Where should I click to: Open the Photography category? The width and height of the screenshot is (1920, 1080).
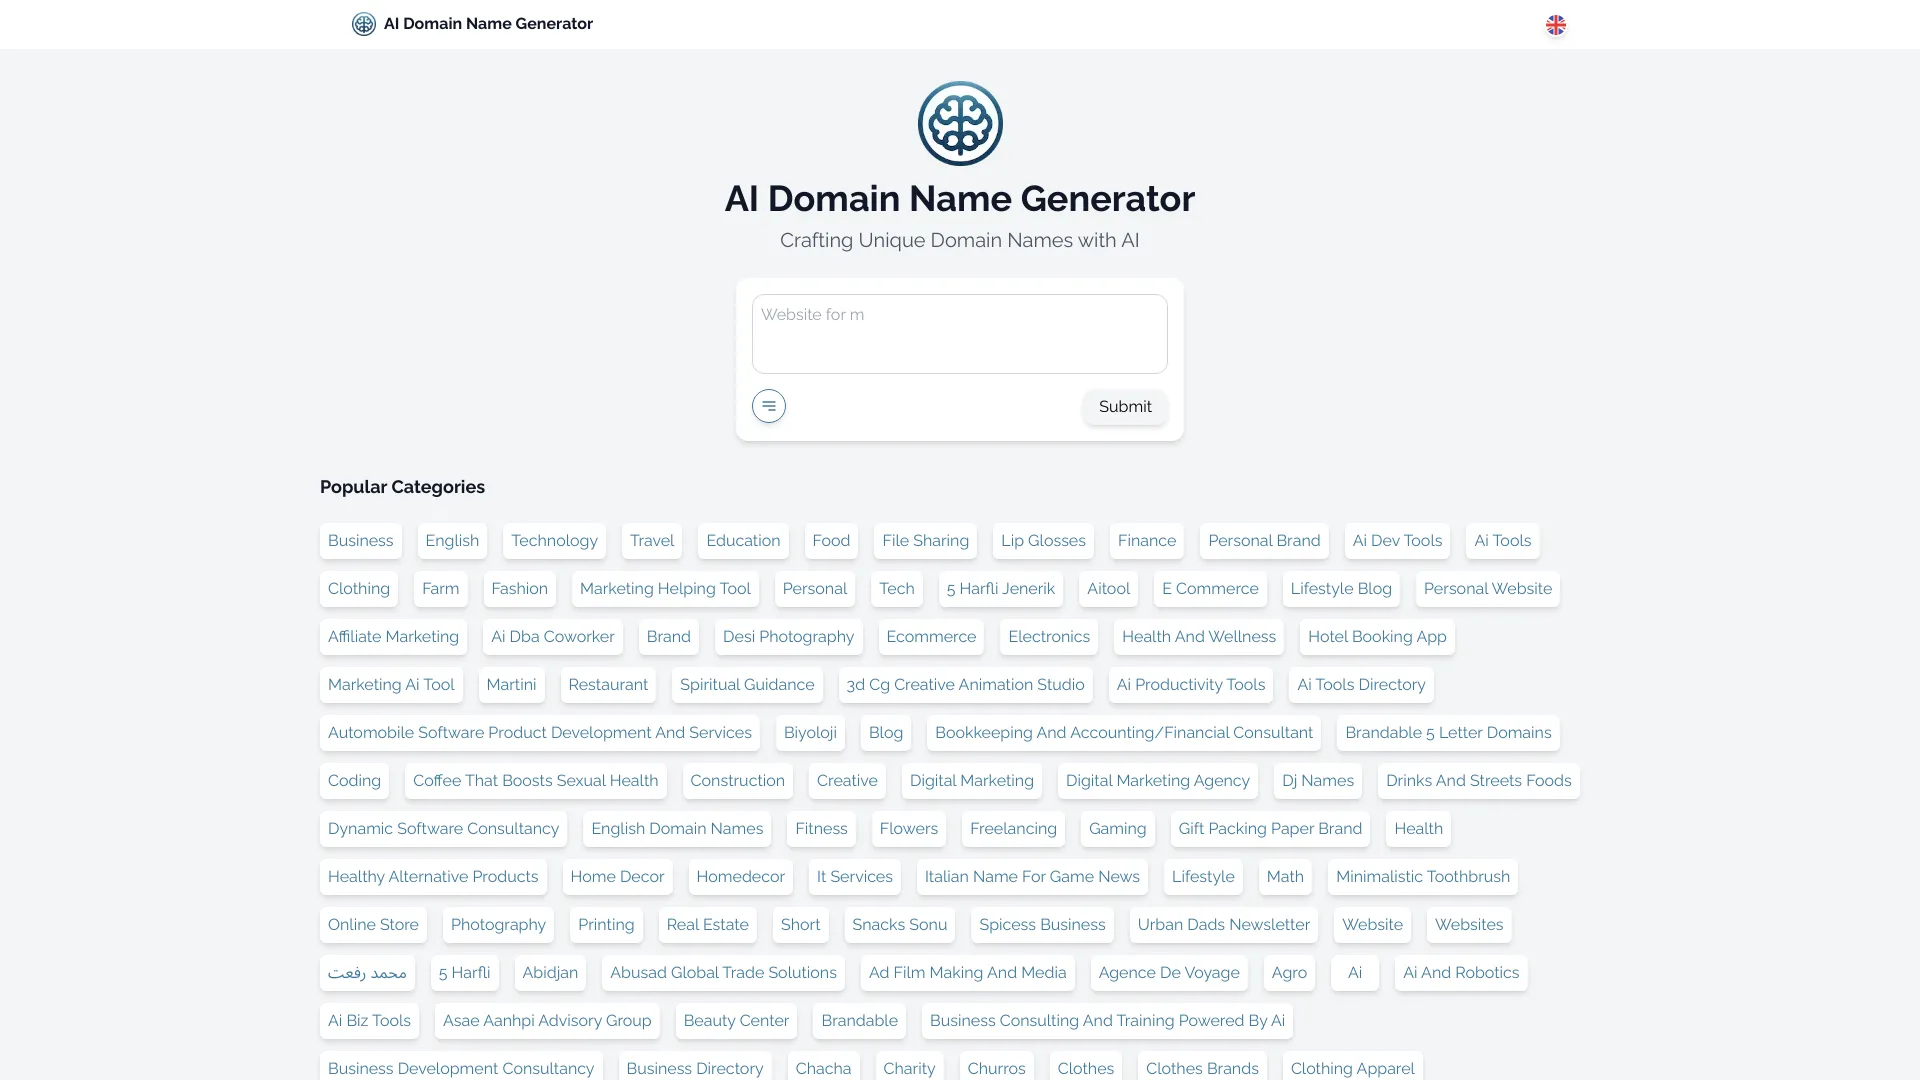[498, 925]
